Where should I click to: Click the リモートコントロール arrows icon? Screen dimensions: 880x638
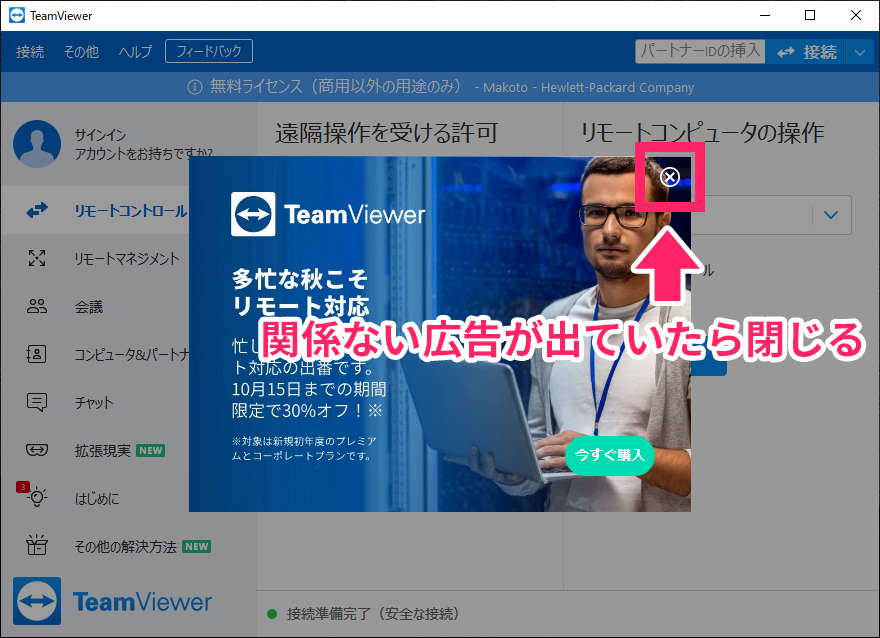click(x=37, y=211)
